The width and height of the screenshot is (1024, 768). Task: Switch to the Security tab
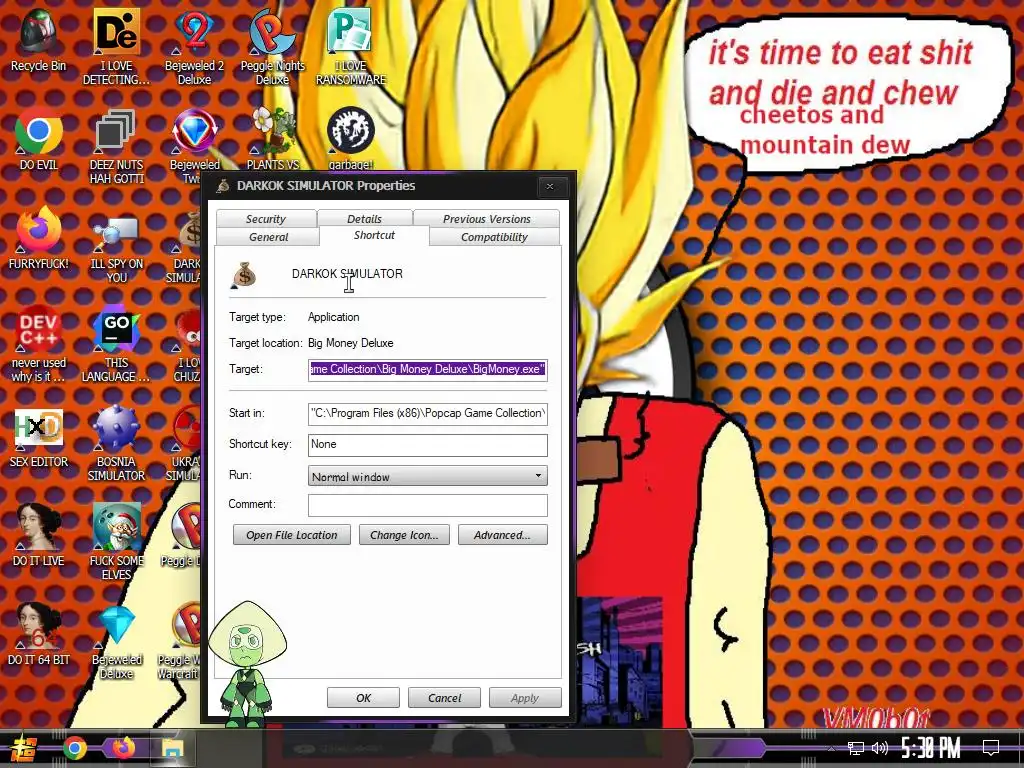266,219
